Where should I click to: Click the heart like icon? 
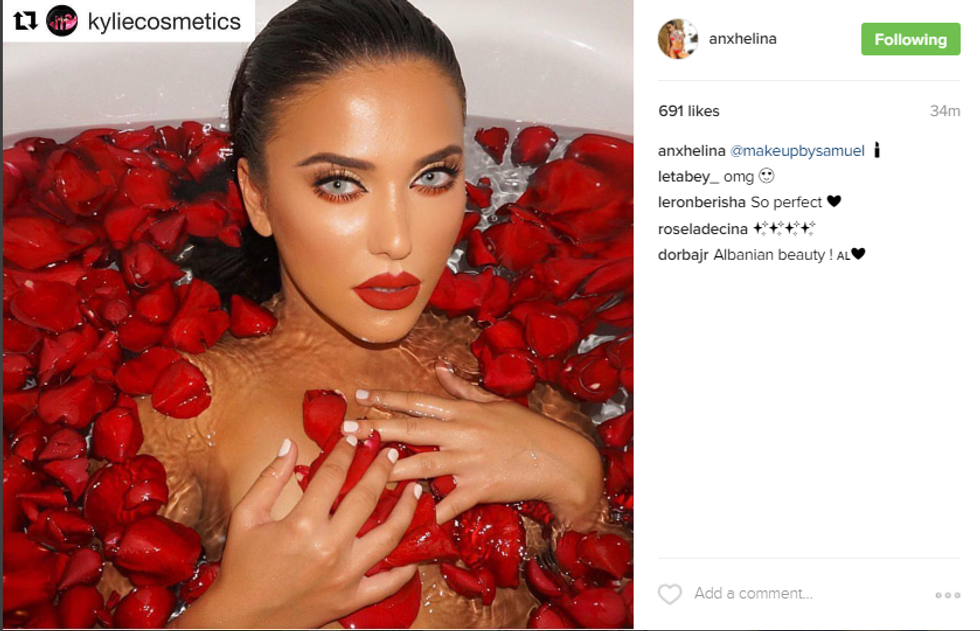coord(669,594)
